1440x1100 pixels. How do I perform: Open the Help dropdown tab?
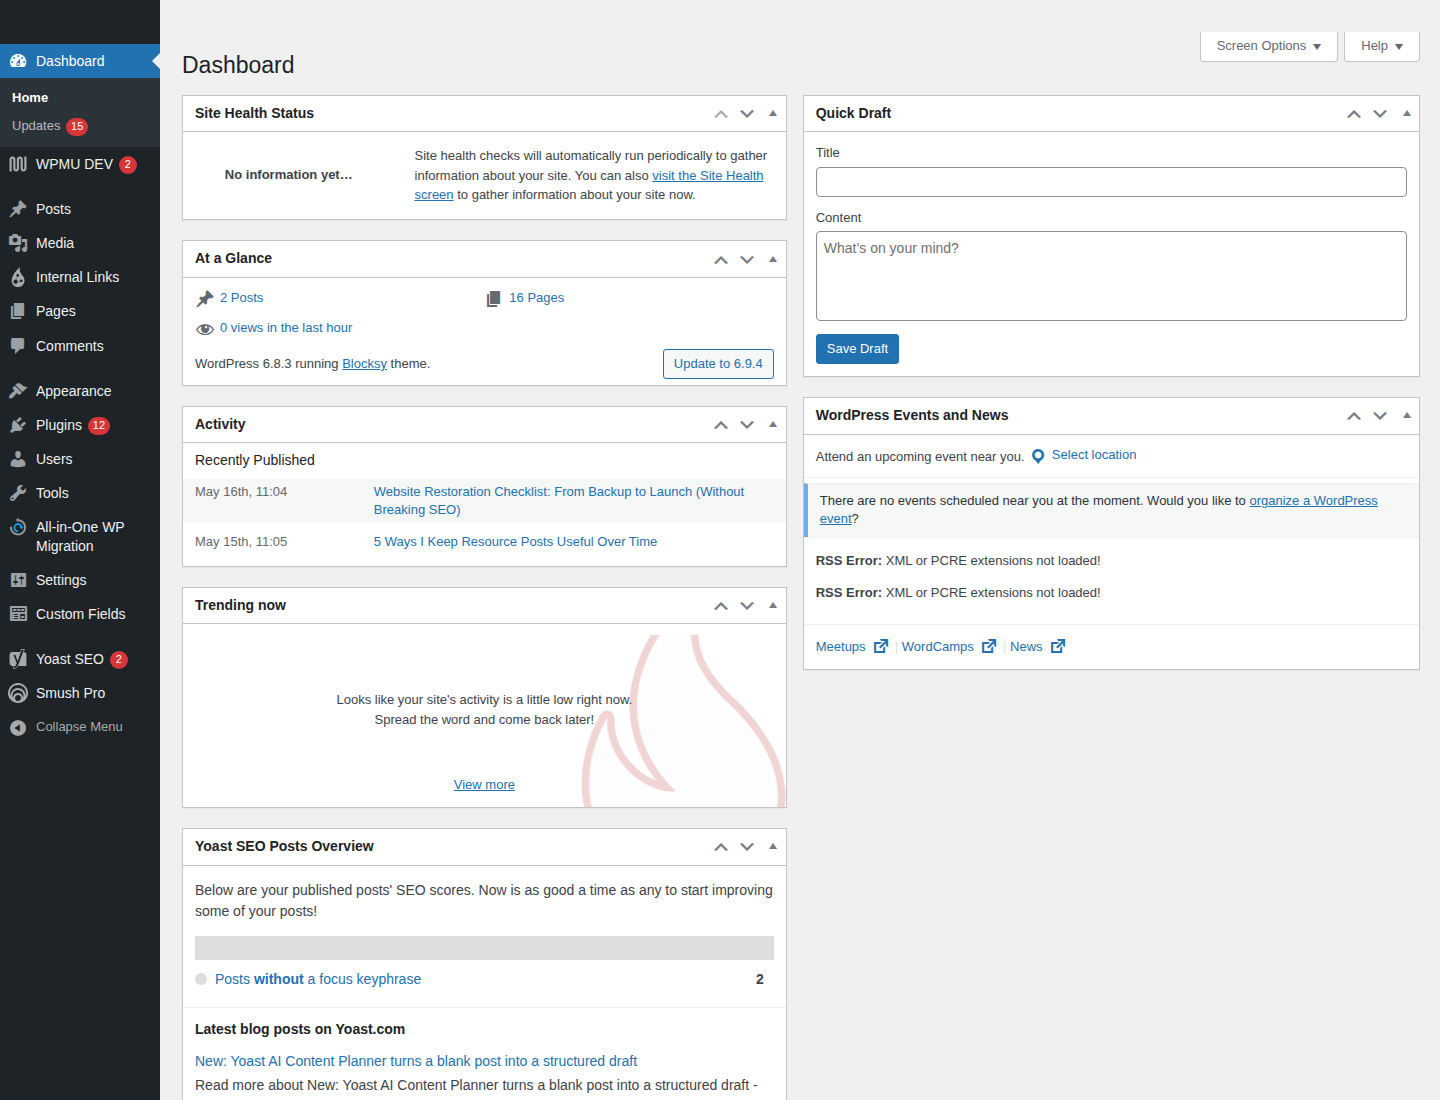1381,46
